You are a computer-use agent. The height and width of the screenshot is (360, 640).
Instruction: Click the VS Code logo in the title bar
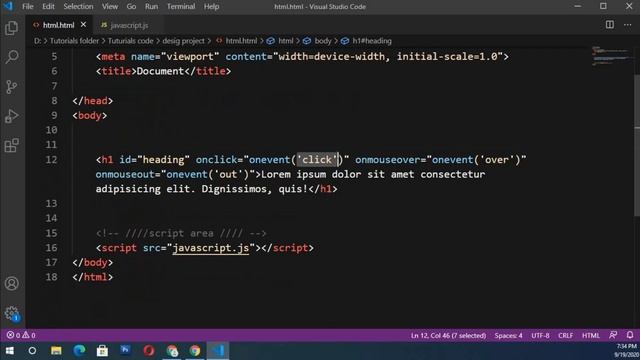point(8,7)
